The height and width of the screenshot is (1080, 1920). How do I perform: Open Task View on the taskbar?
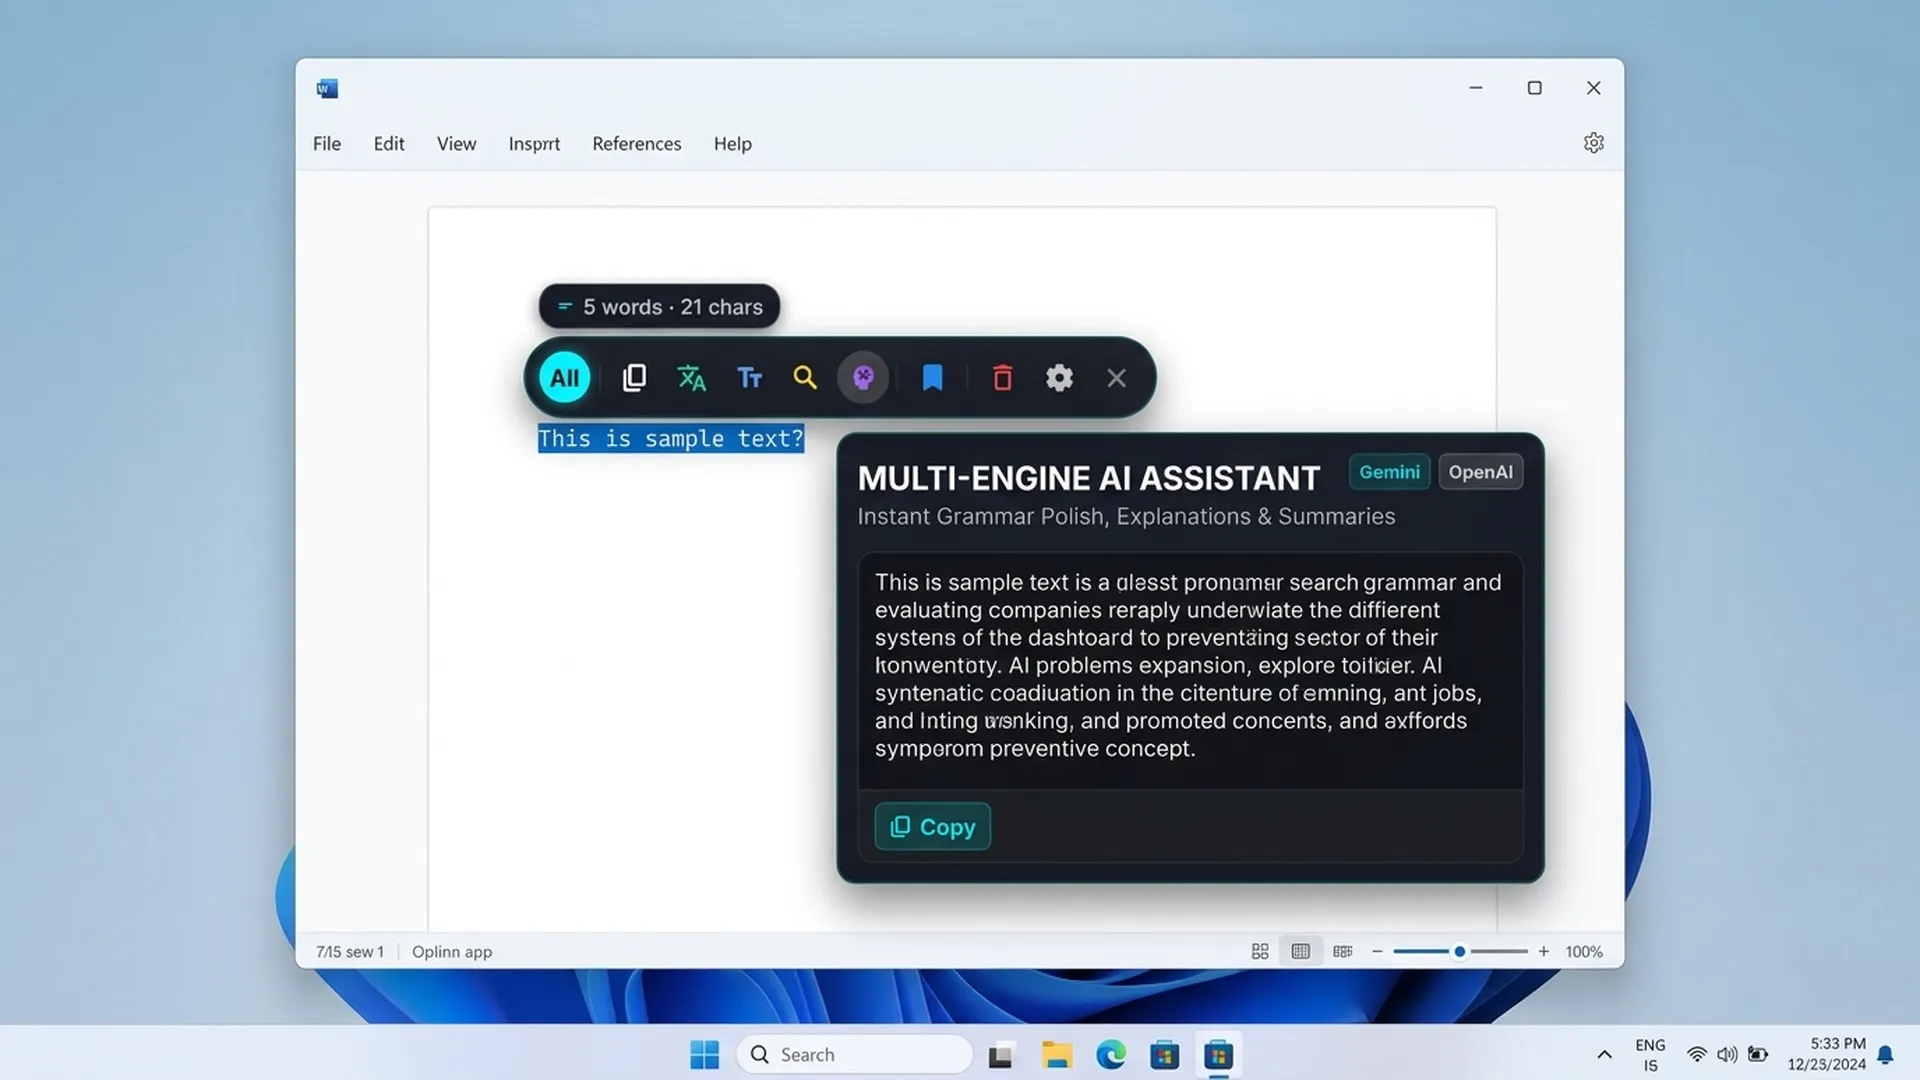click(1001, 1055)
